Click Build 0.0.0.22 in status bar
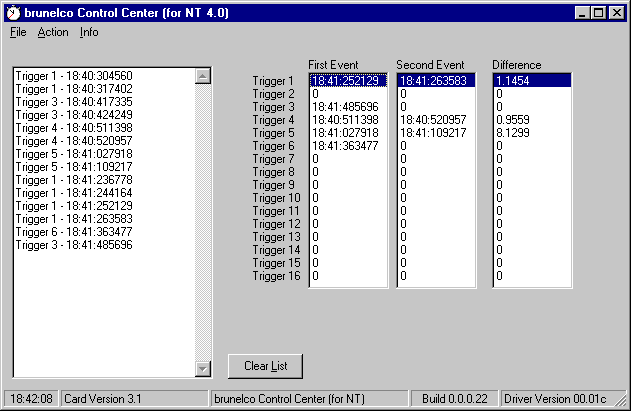Screen dimensions: 631x411 coord(454,399)
